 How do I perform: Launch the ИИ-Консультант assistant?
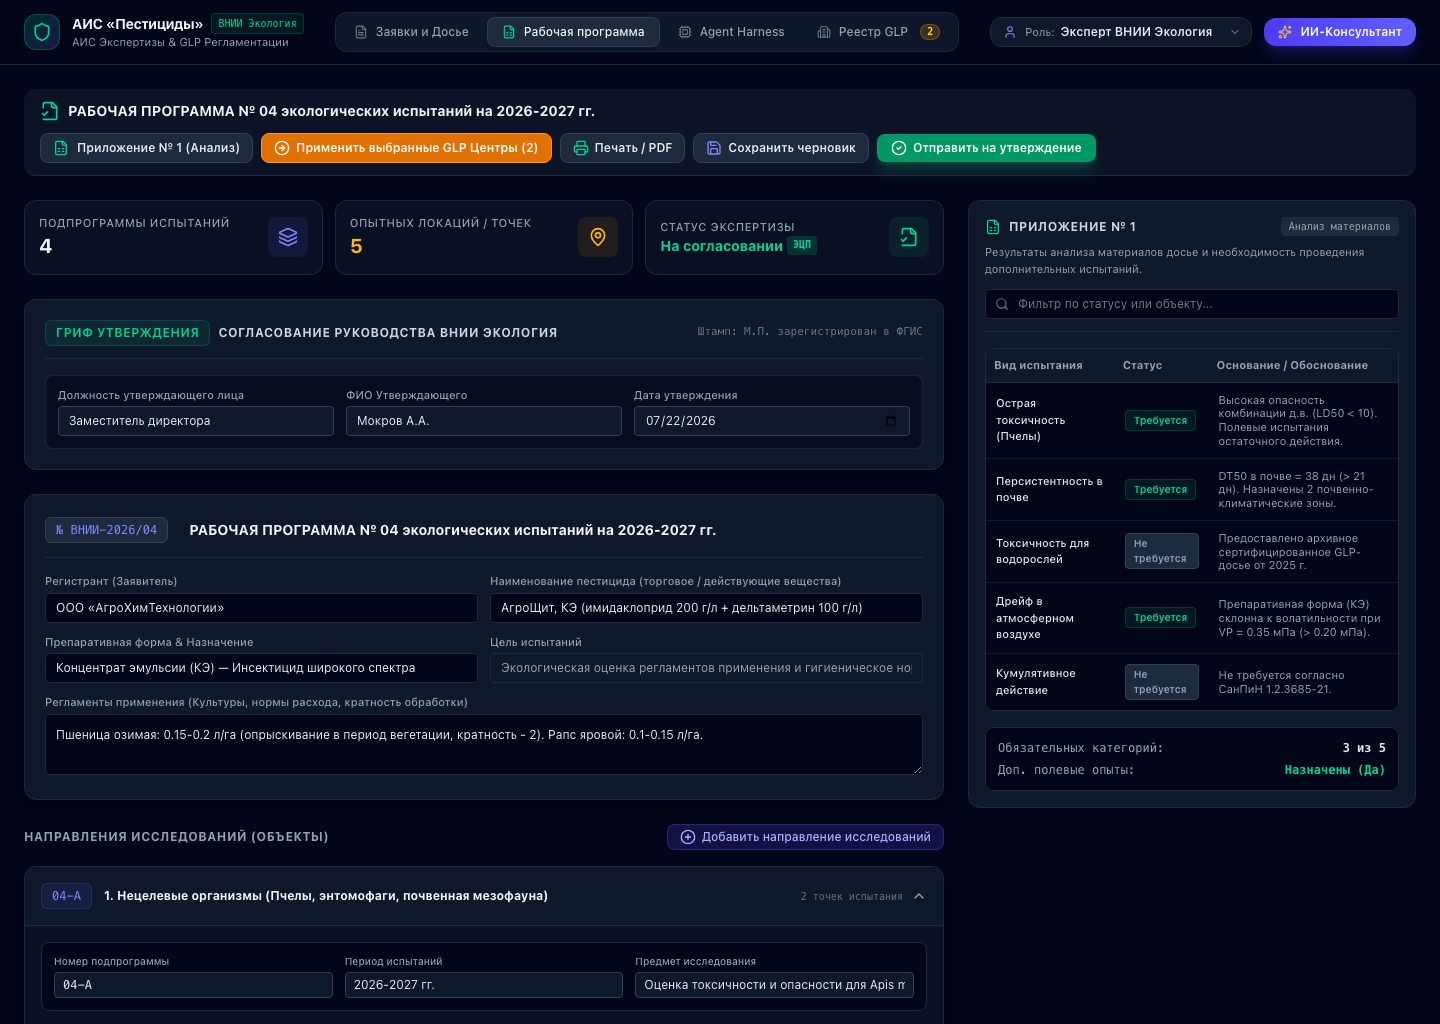[1340, 32]
